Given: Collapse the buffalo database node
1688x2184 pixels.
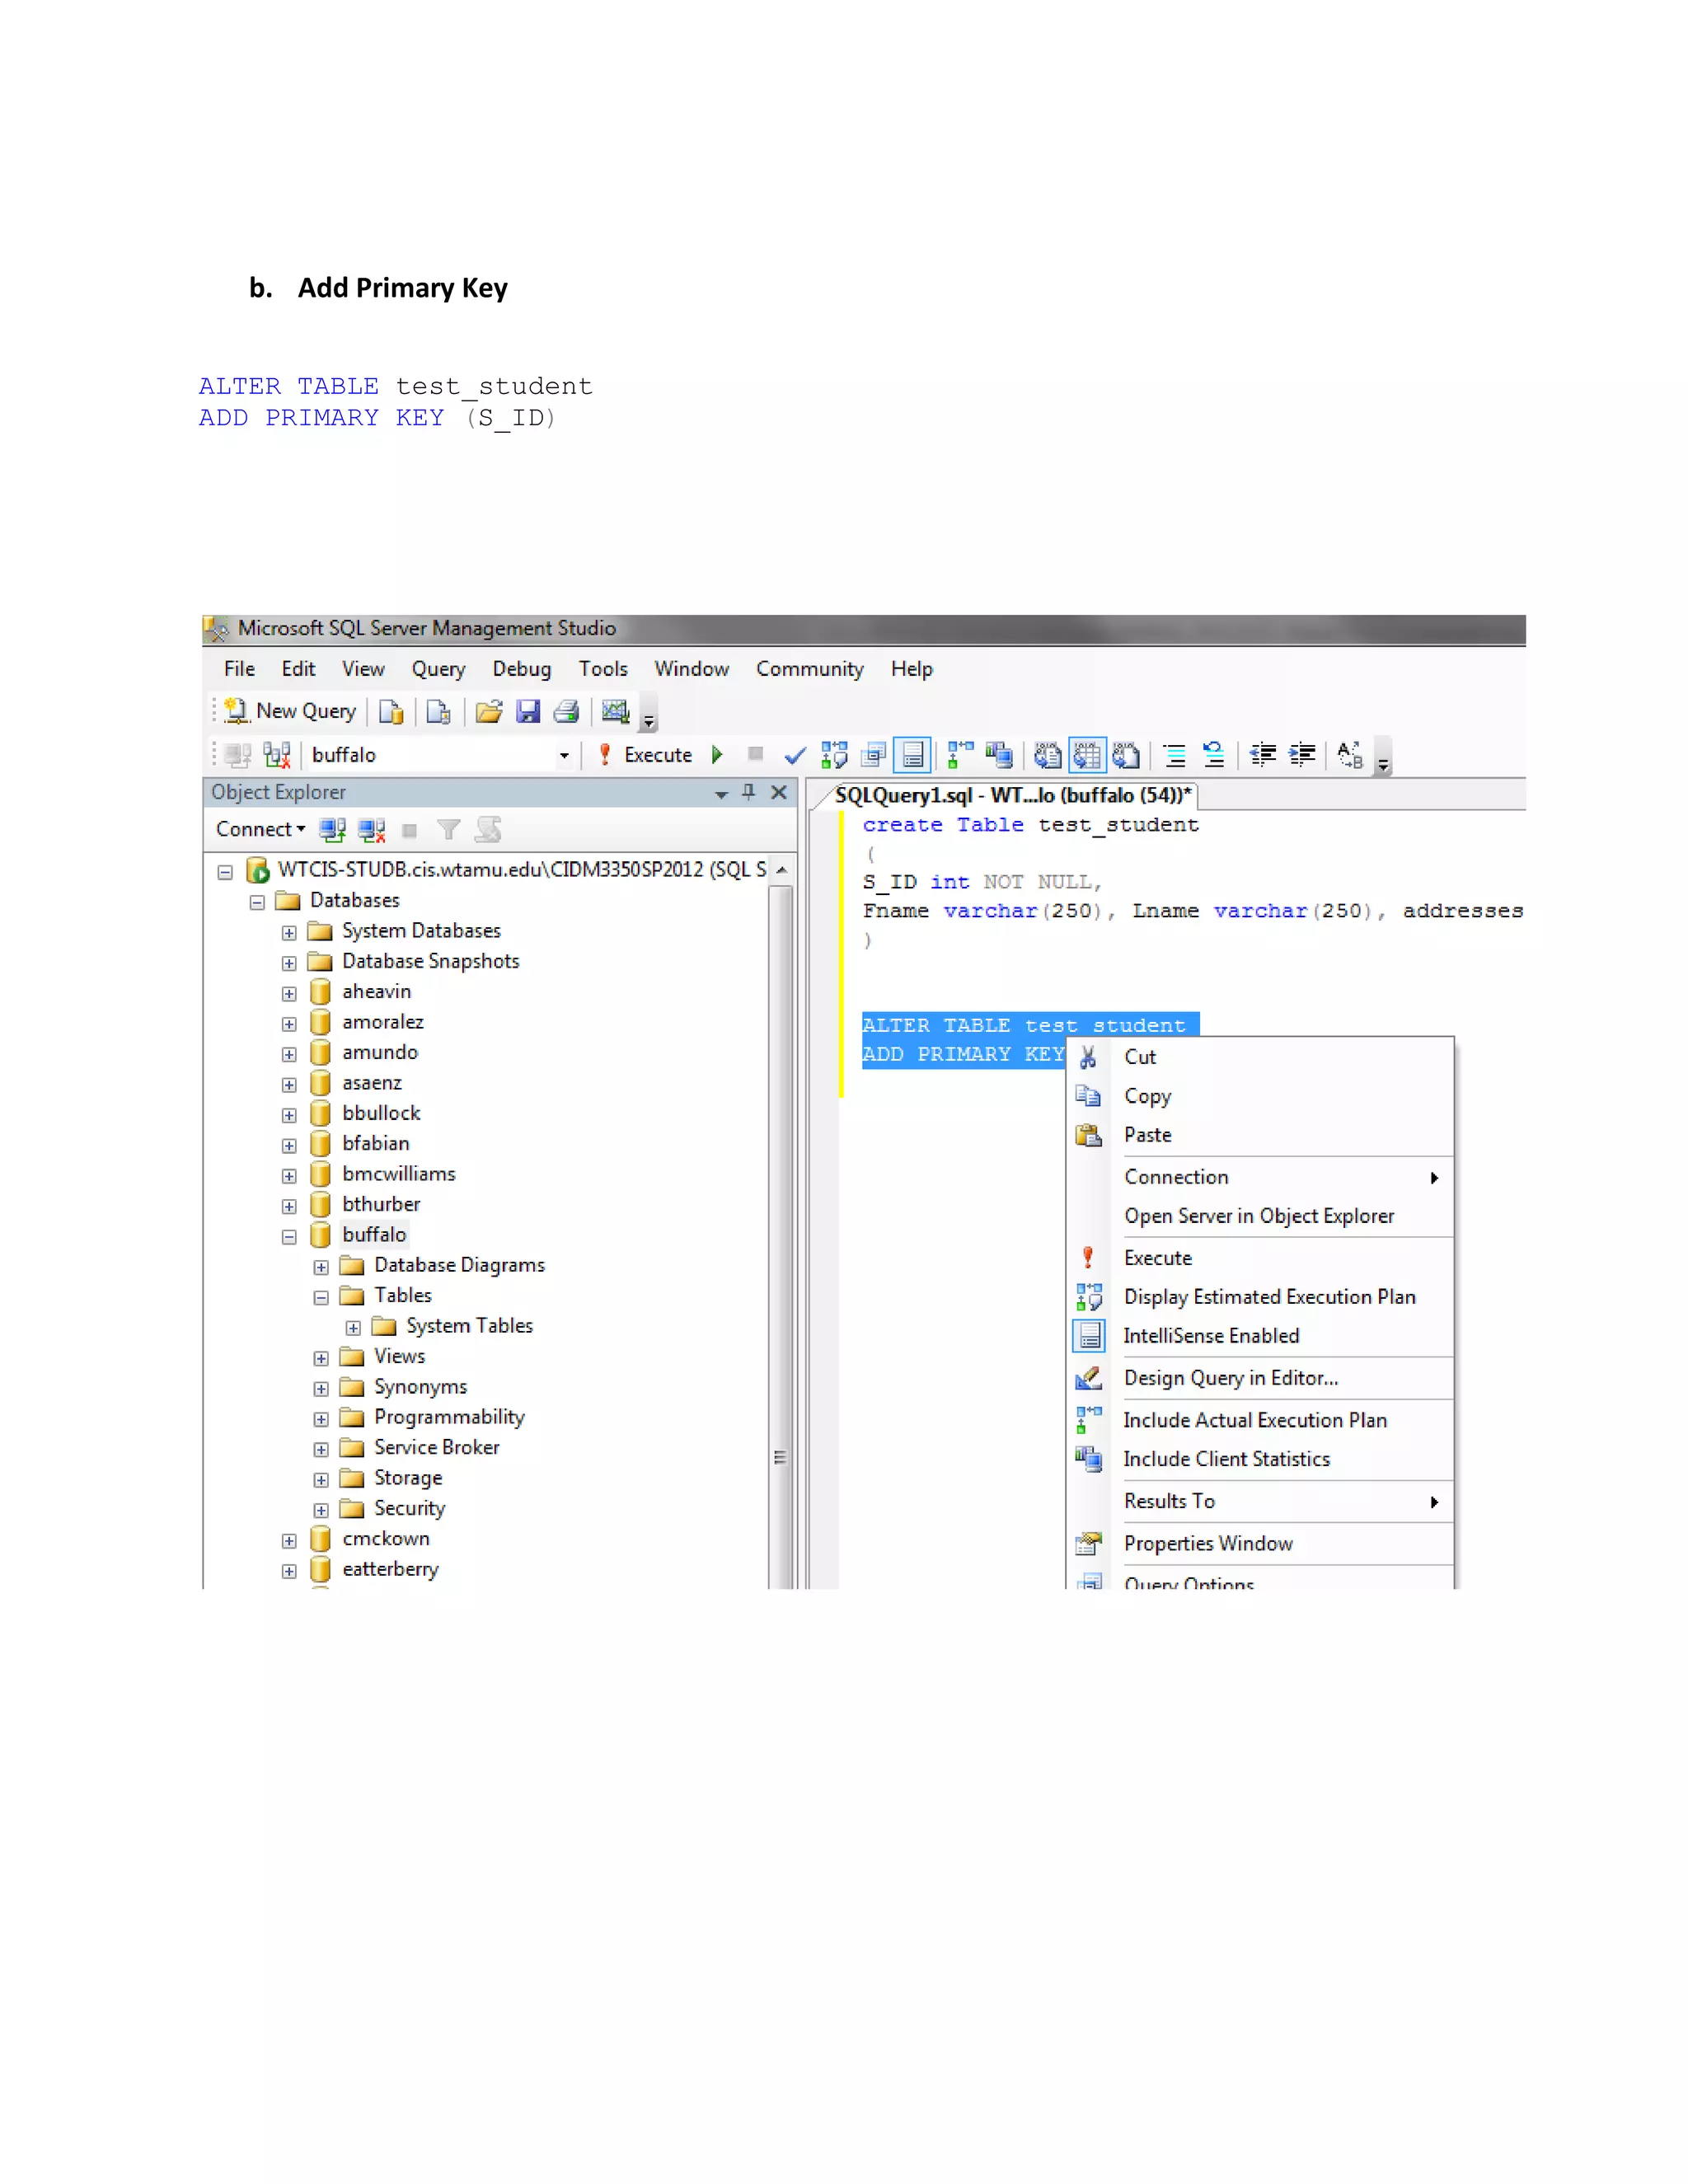Looking at the screenshot, I should point(289,1237).
